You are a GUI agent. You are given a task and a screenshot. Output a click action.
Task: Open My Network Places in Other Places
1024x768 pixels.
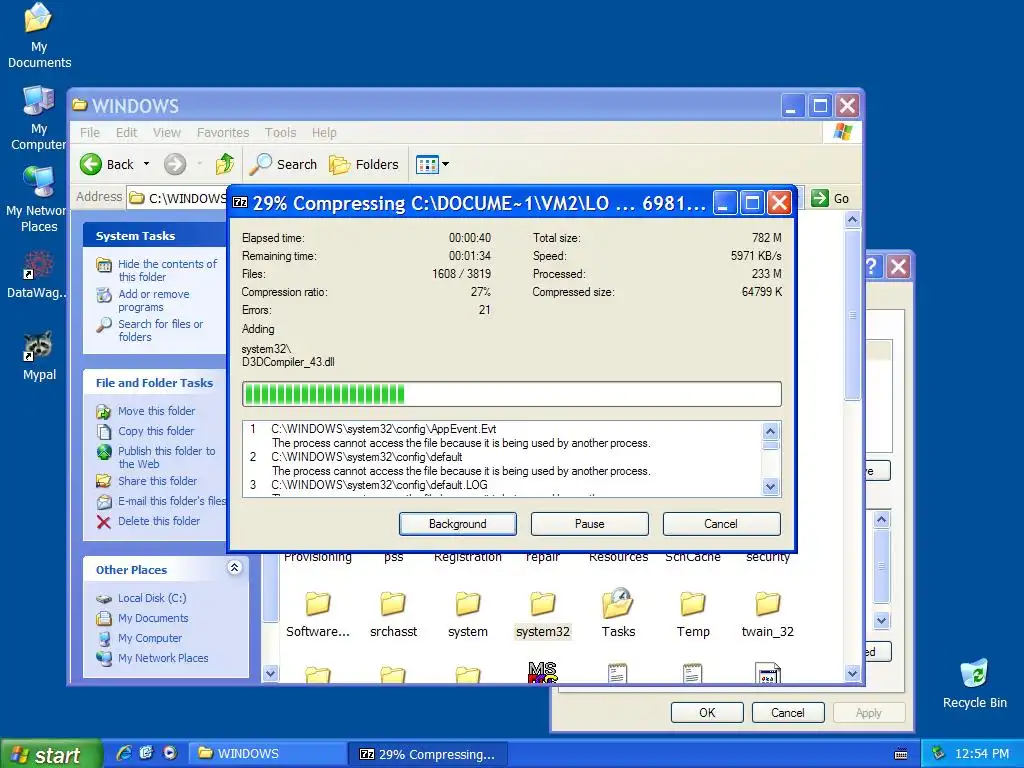coord(163,658)
